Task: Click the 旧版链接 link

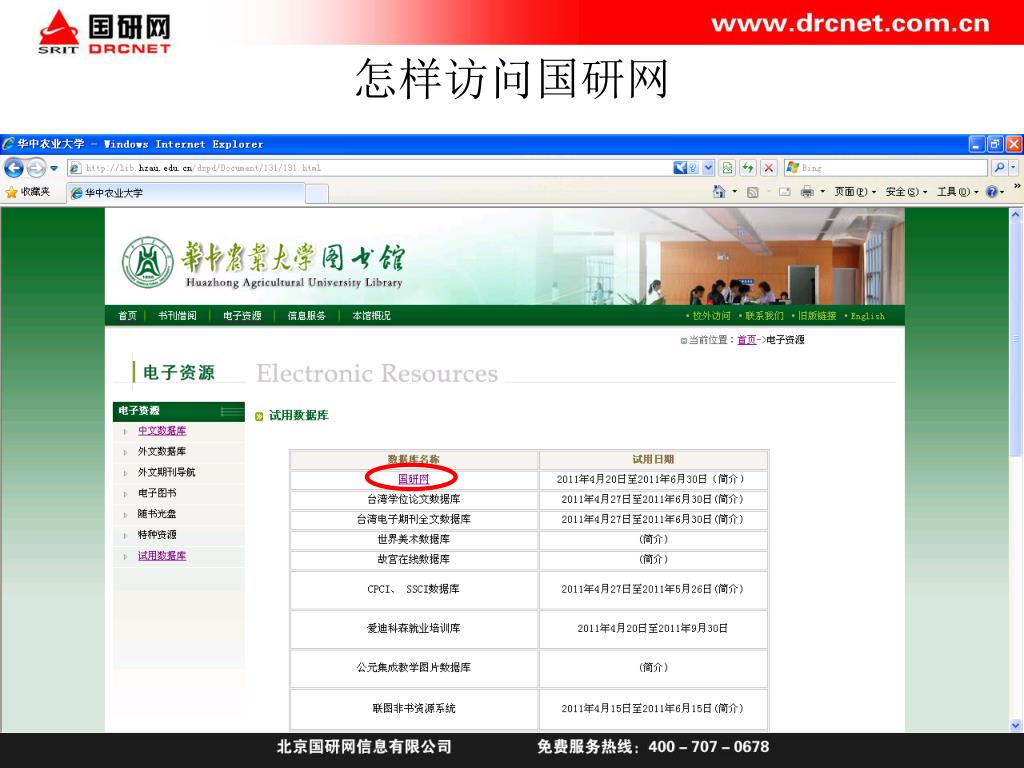Action: point(817,316)
